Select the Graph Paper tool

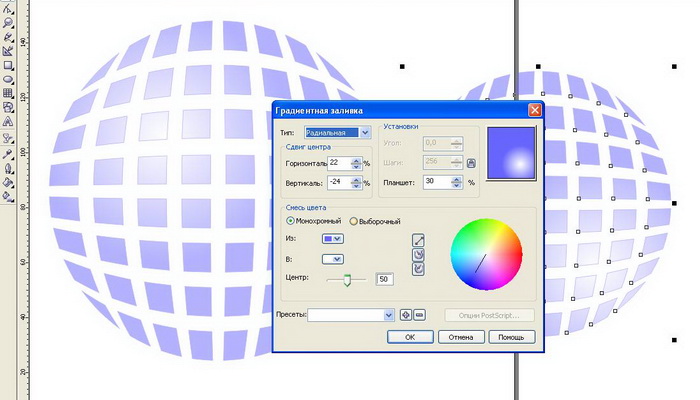coord(8,93)
